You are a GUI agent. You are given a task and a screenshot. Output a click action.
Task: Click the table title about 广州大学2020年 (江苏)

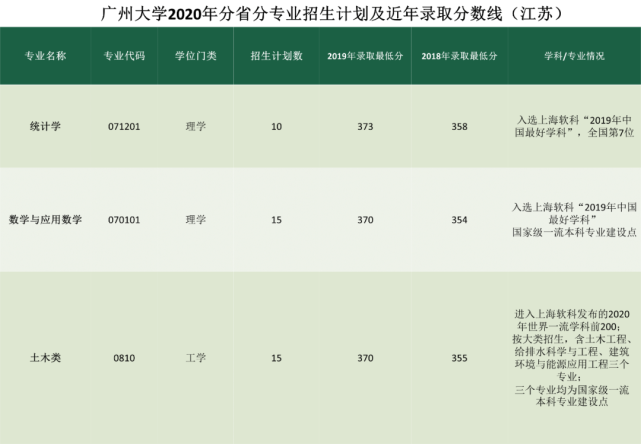coord(332,14)
